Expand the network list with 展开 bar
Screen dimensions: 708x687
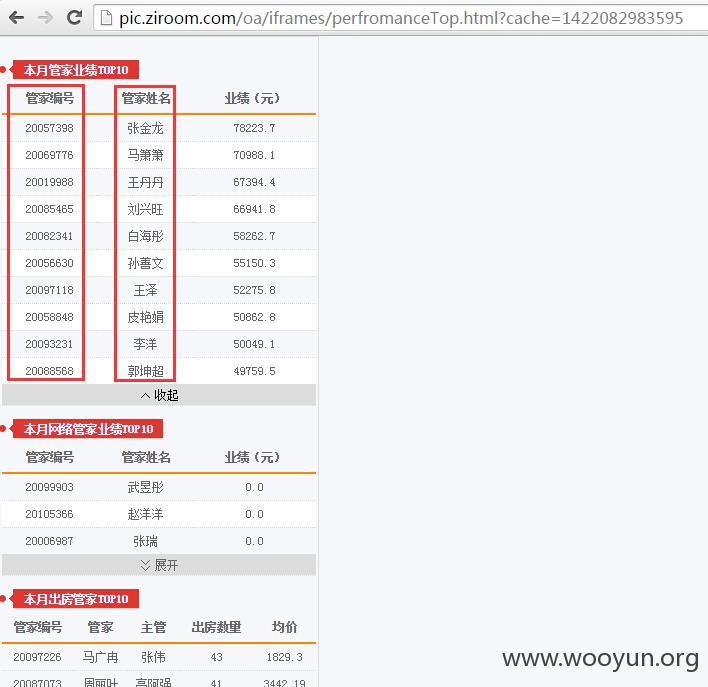tap(159, 565)
